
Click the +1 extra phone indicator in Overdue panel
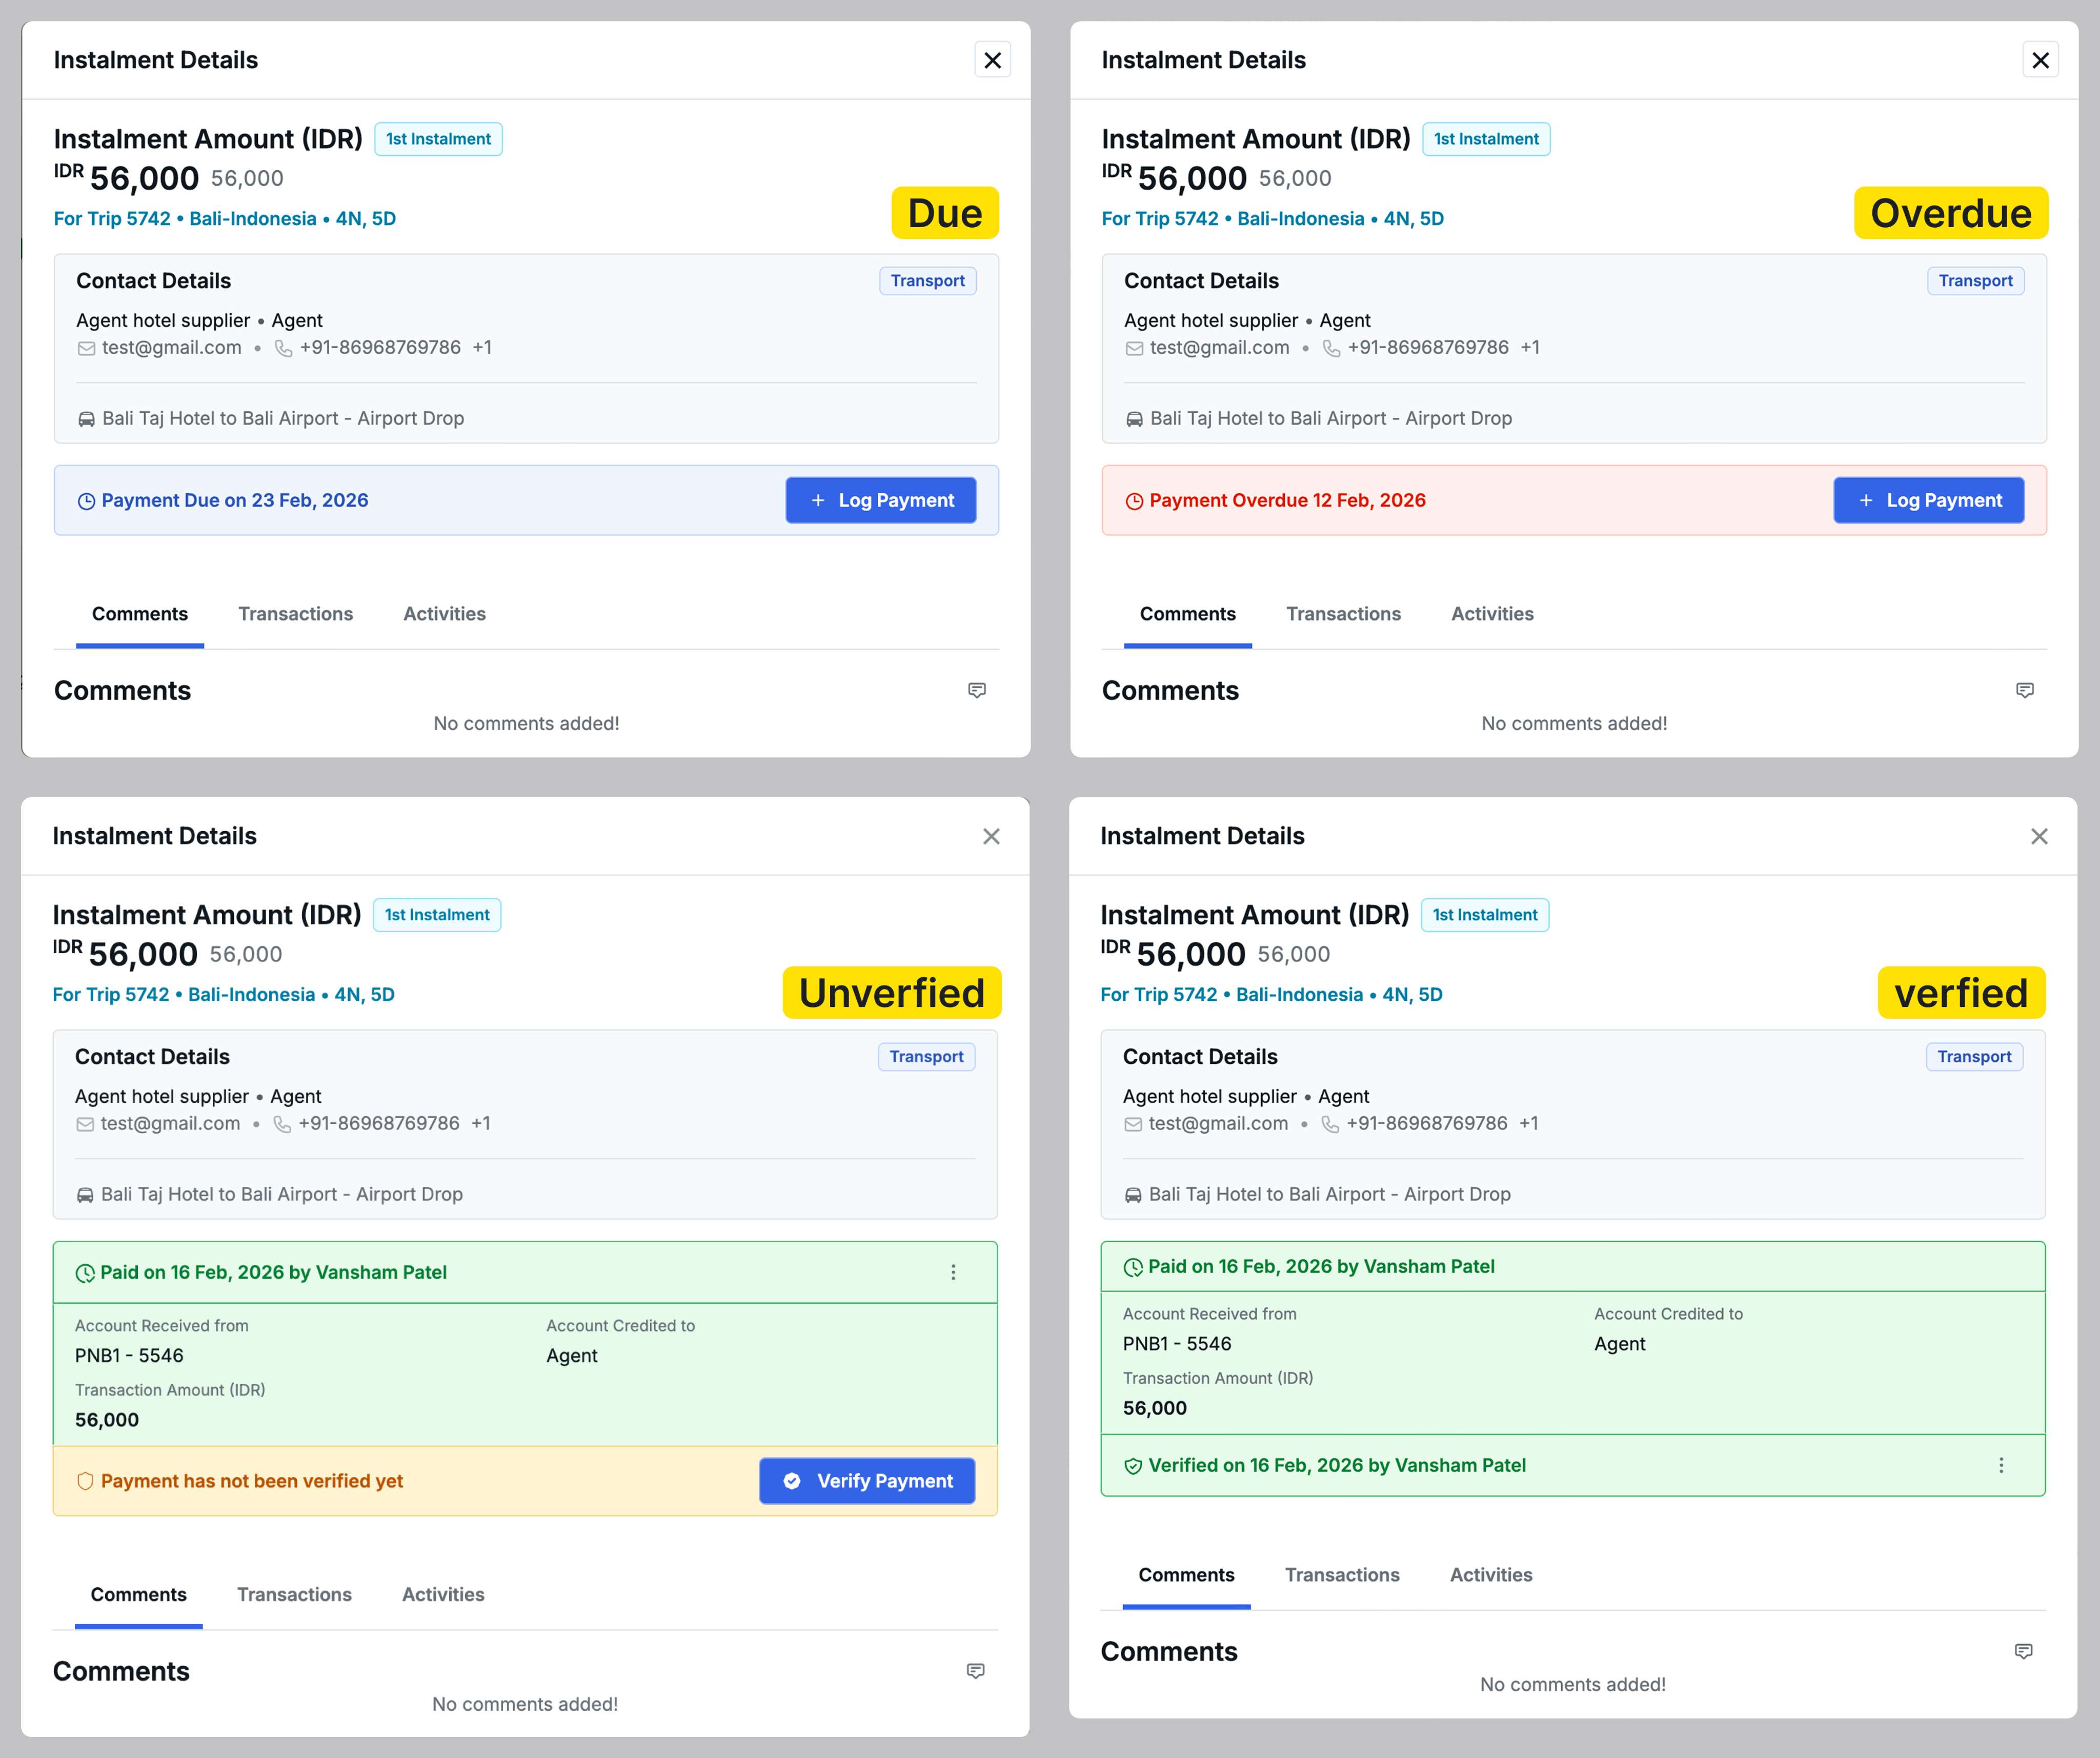[x=1530, y=348]
